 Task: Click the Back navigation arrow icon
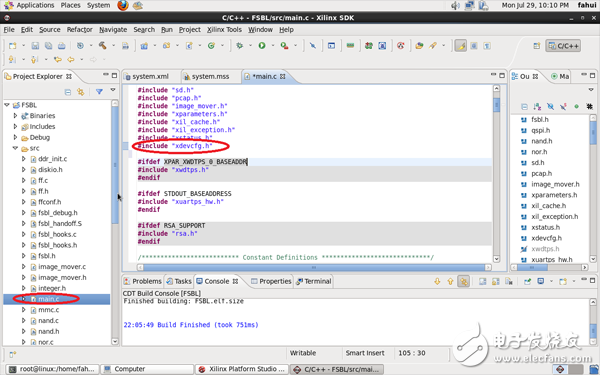pos(71,59)
